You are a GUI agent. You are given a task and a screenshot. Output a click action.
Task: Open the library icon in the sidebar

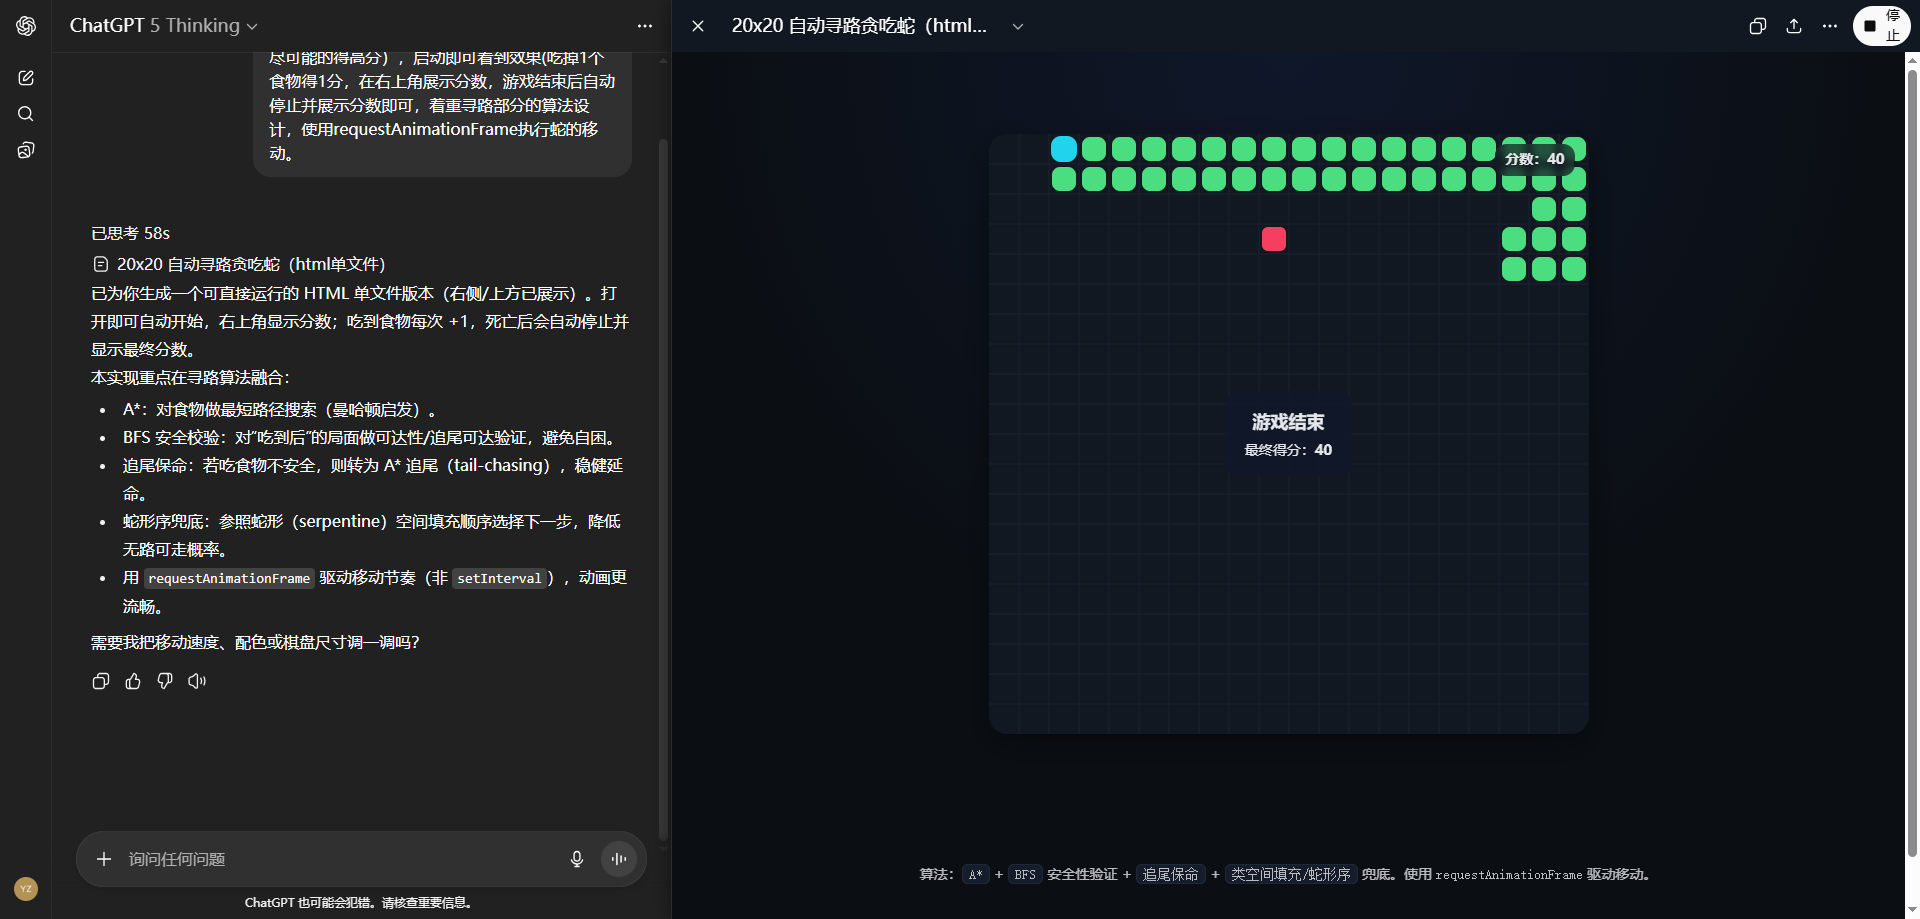click(26, 150)
